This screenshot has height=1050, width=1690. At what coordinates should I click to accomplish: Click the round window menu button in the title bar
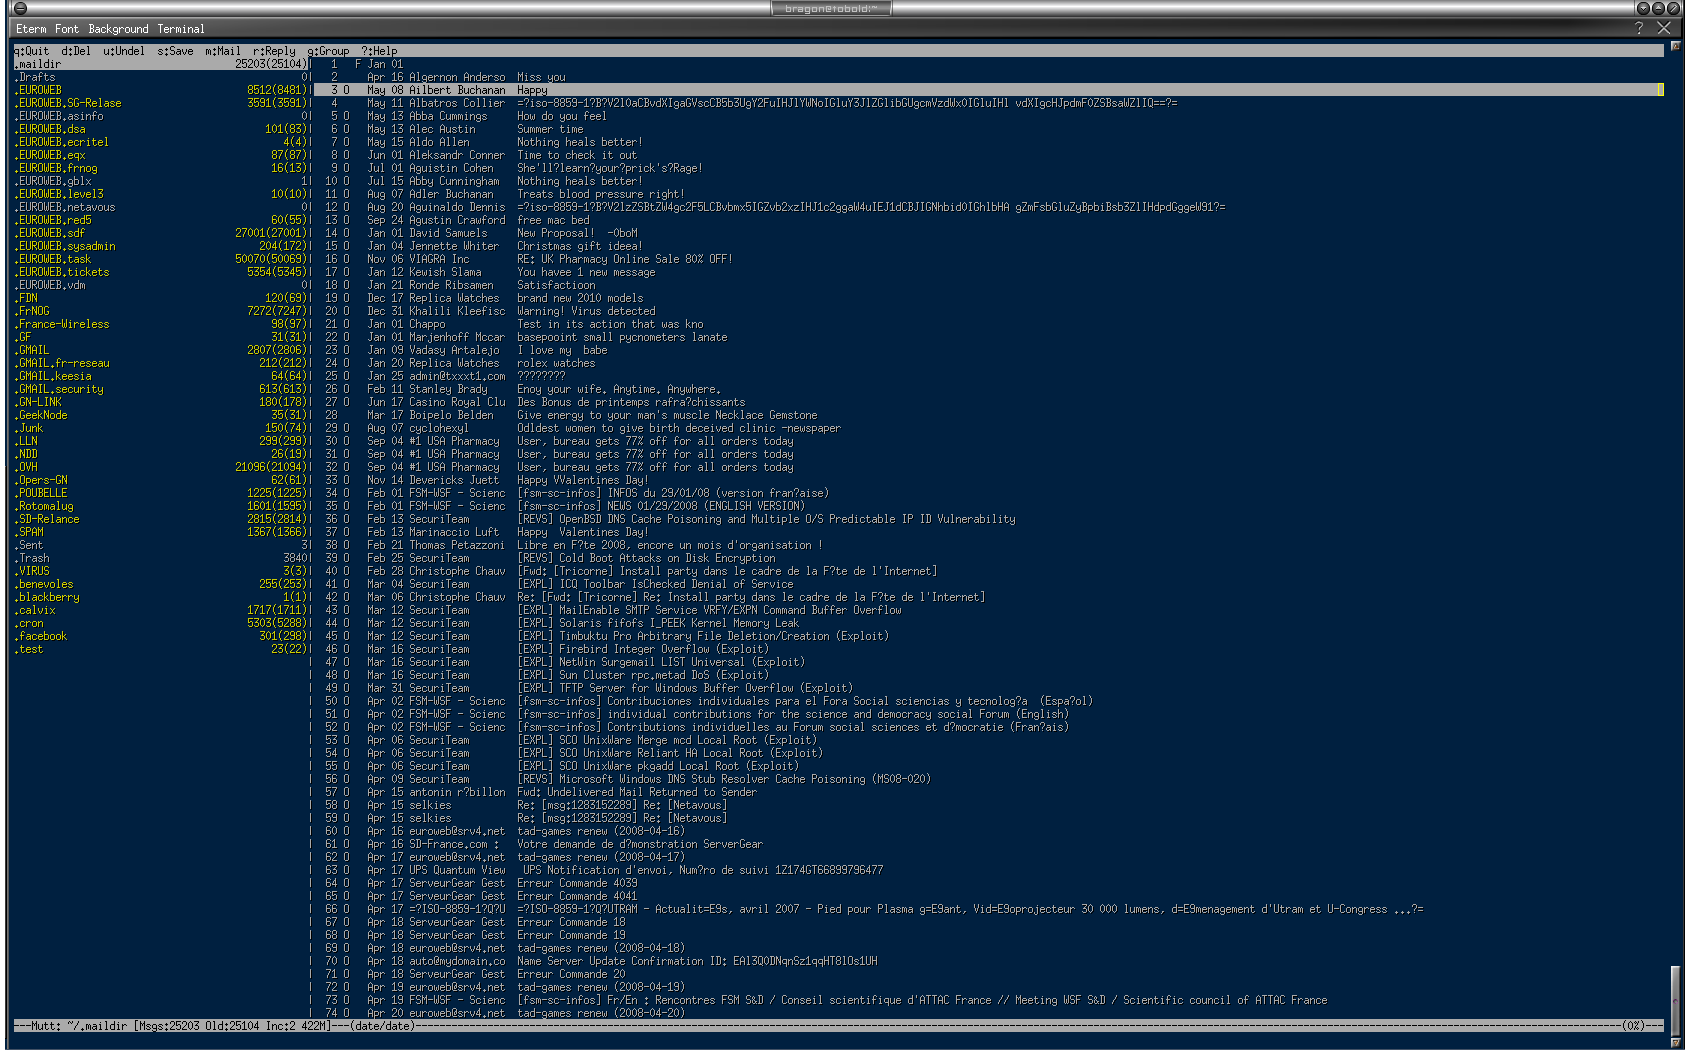point(19,8)
